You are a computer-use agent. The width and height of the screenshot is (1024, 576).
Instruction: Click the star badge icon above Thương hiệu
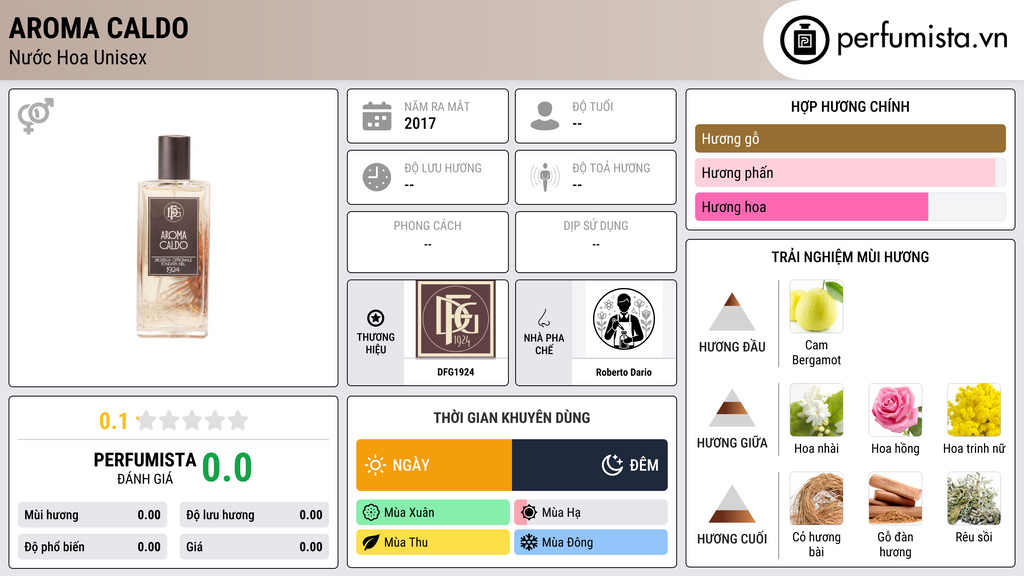pyautogui.click(x=376, y=318)
